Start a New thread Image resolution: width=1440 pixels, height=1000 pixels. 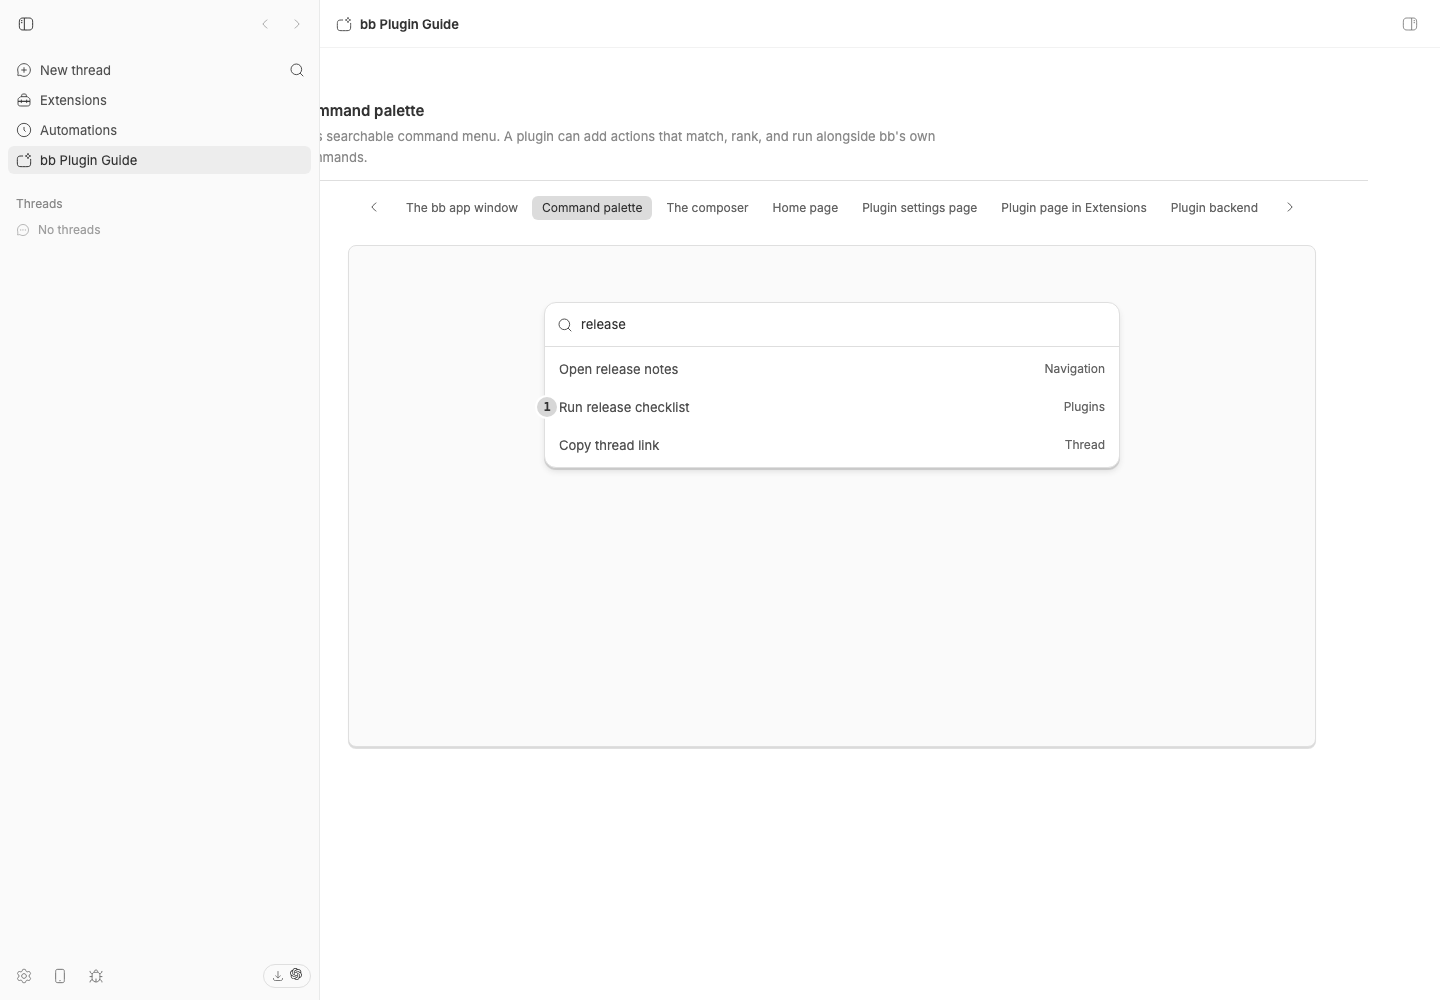coord(160,70)
